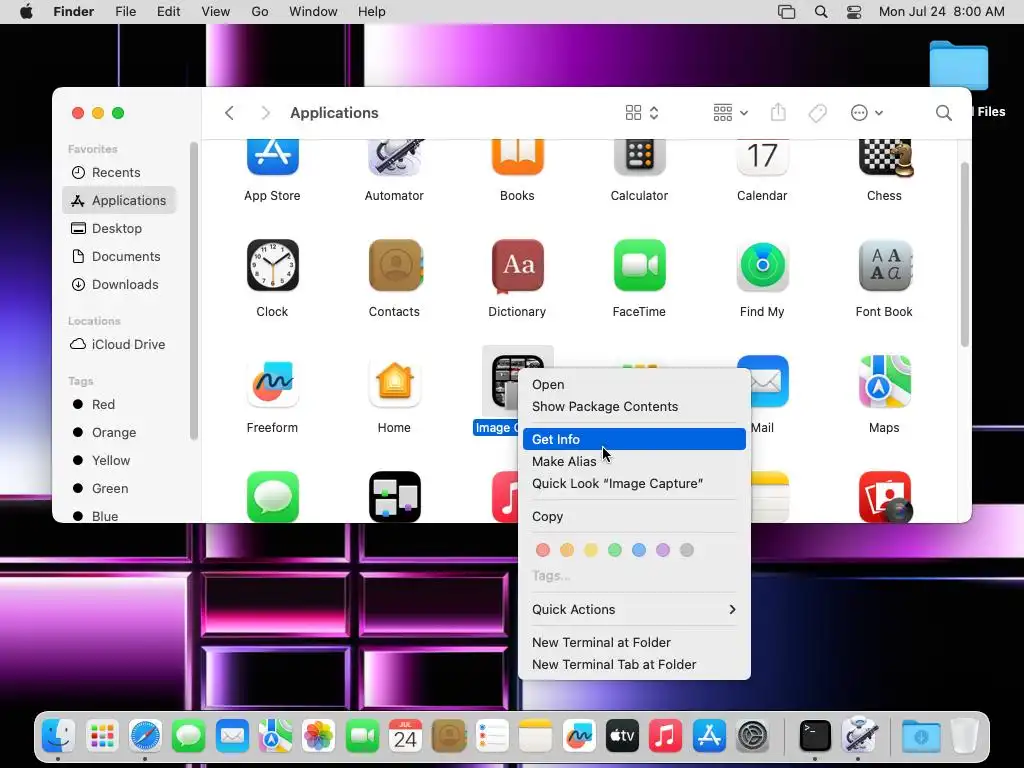Screen dimensions: 1024x768
Task: Open the Group By dropdown
Action: point(730,113)
